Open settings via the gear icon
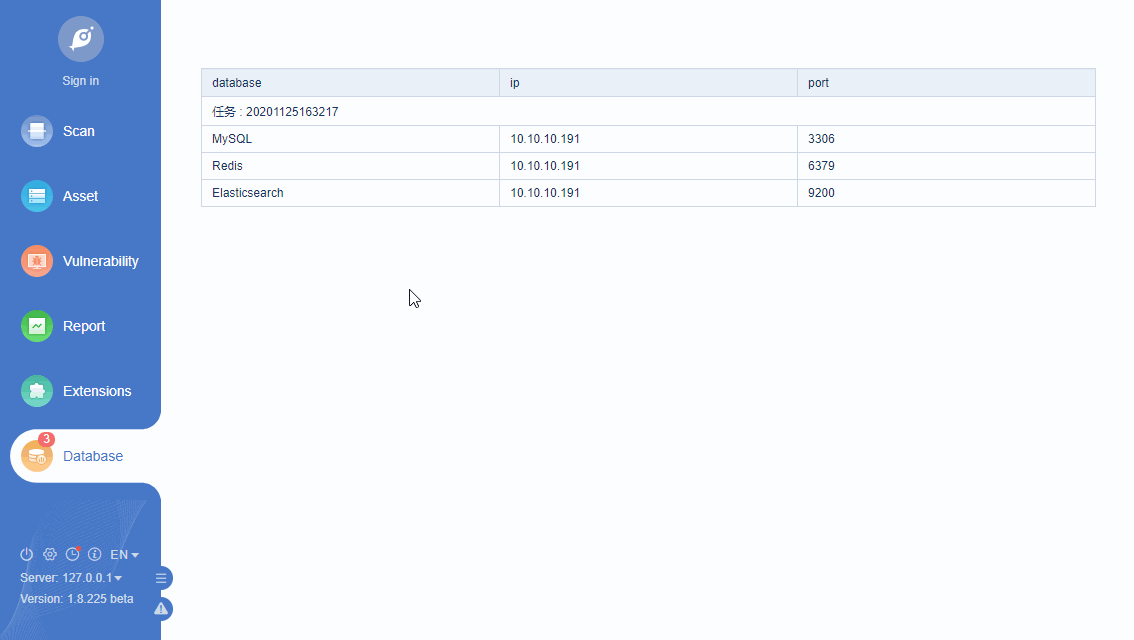 [x=50, y=555]
